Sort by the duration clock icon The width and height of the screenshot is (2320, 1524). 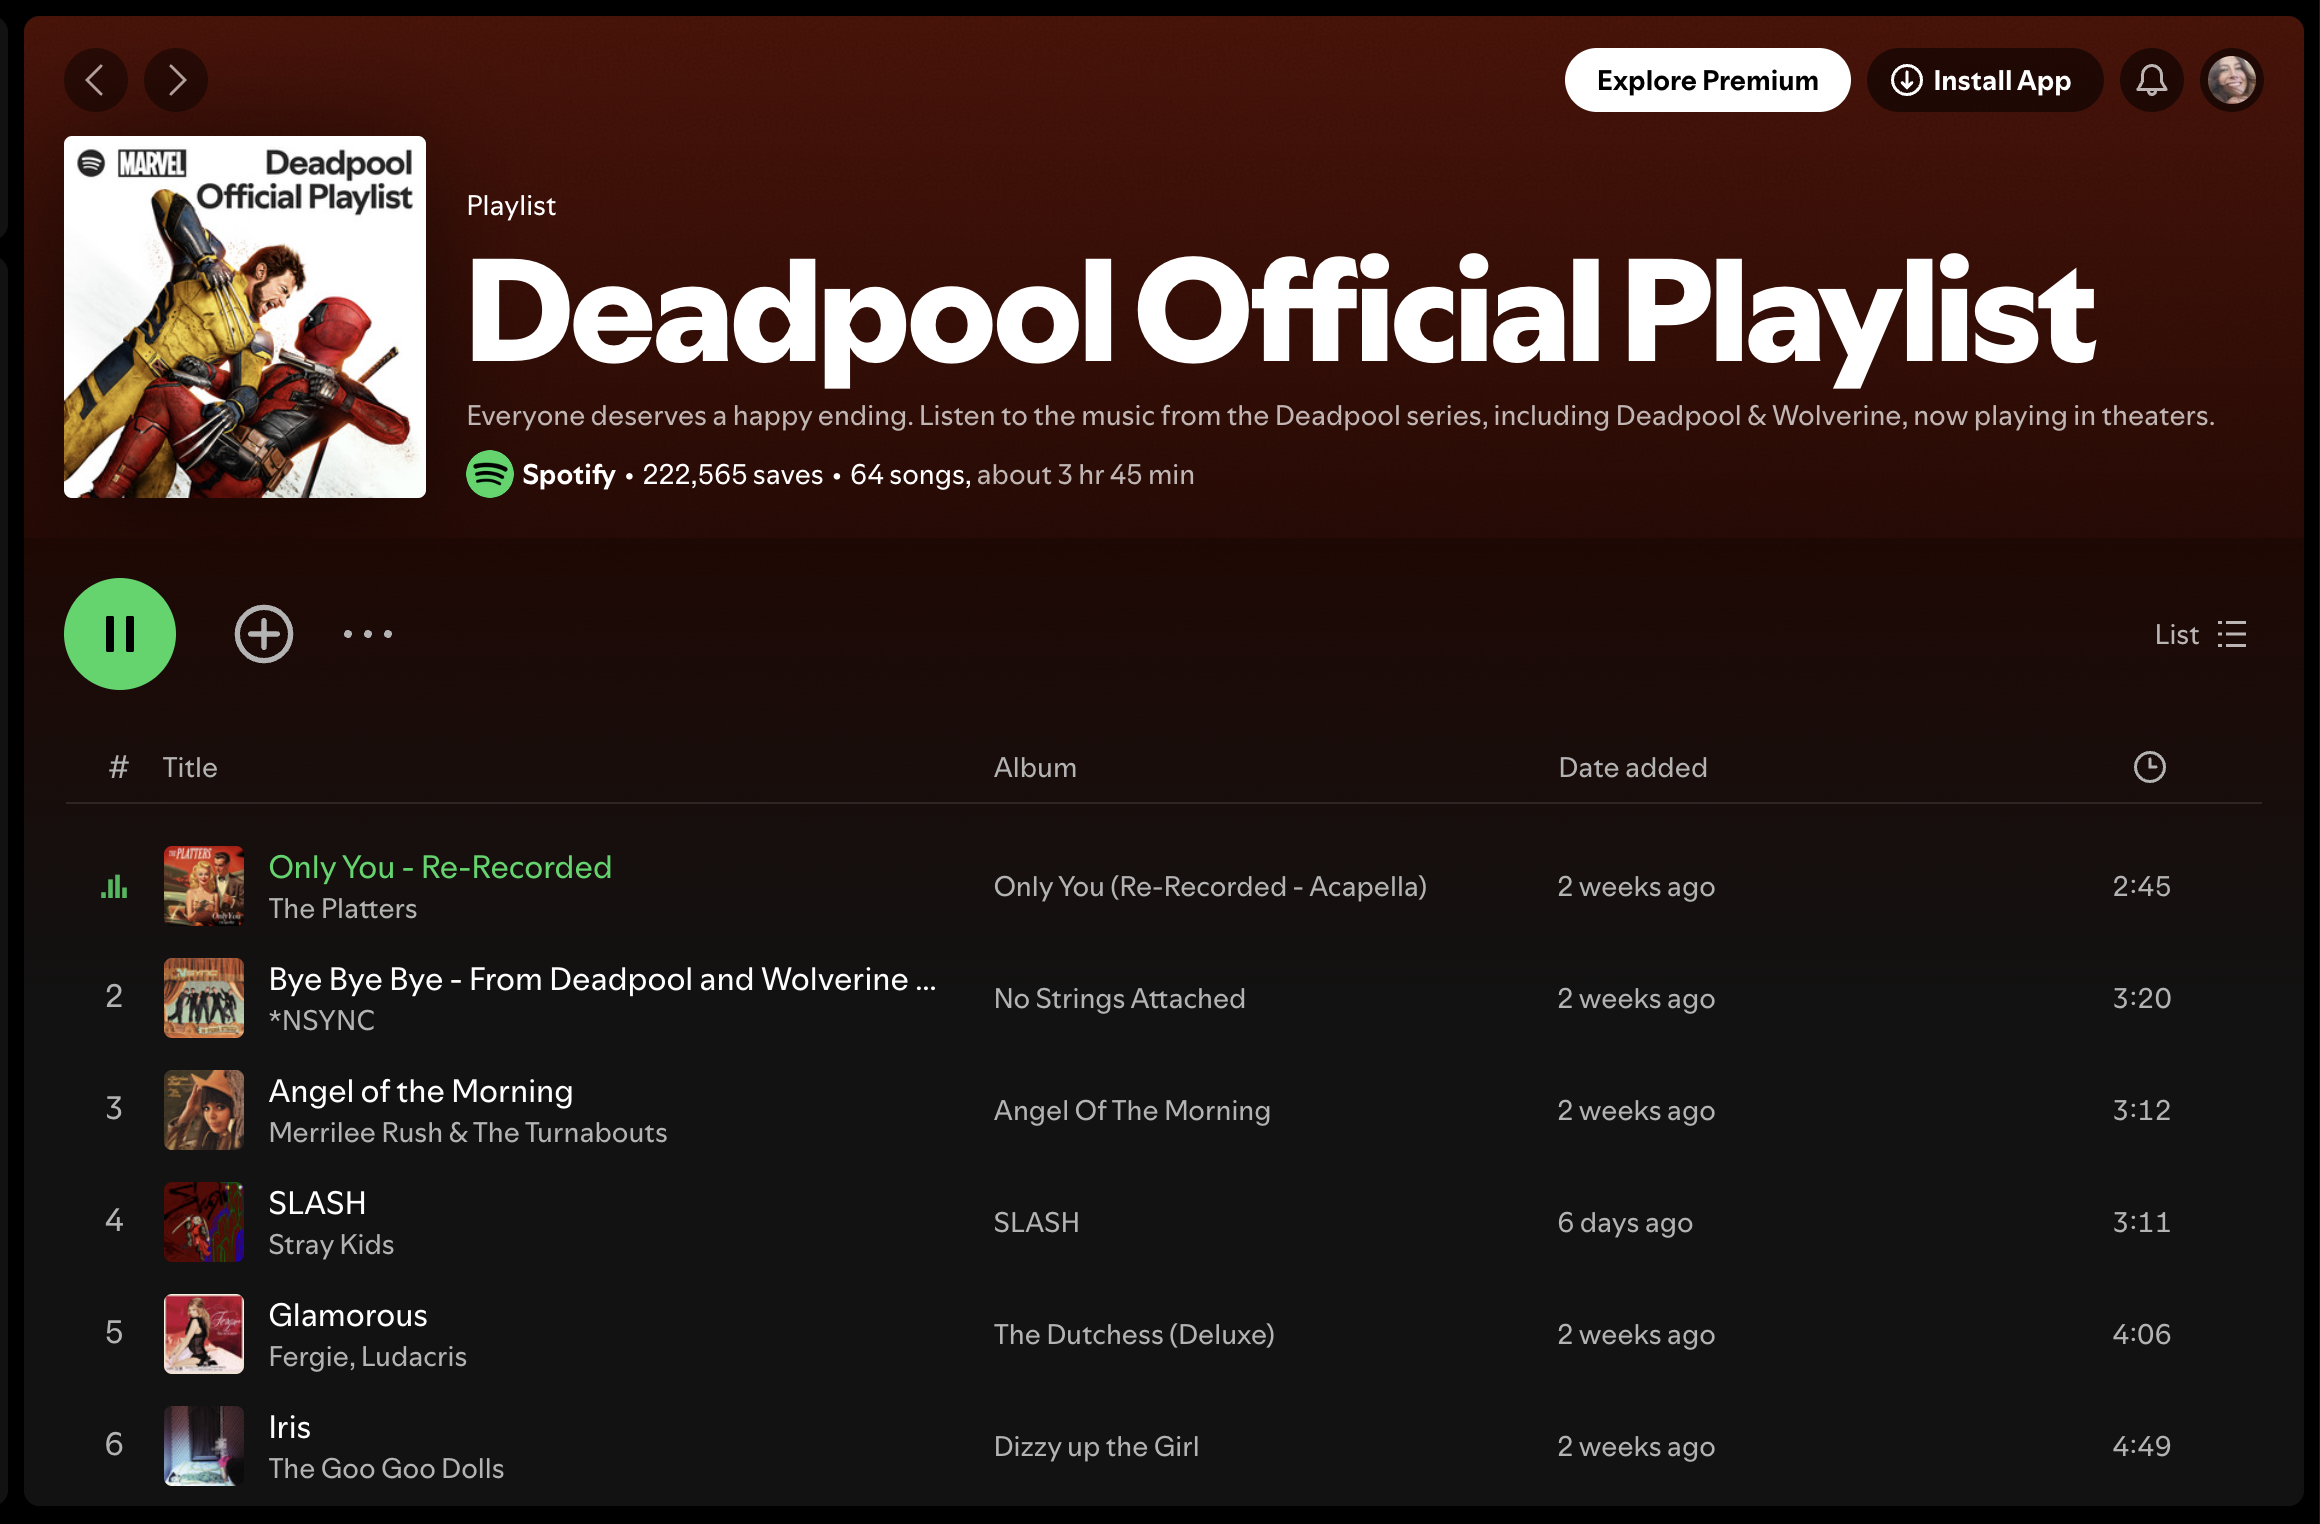[x=2149, y=767]
